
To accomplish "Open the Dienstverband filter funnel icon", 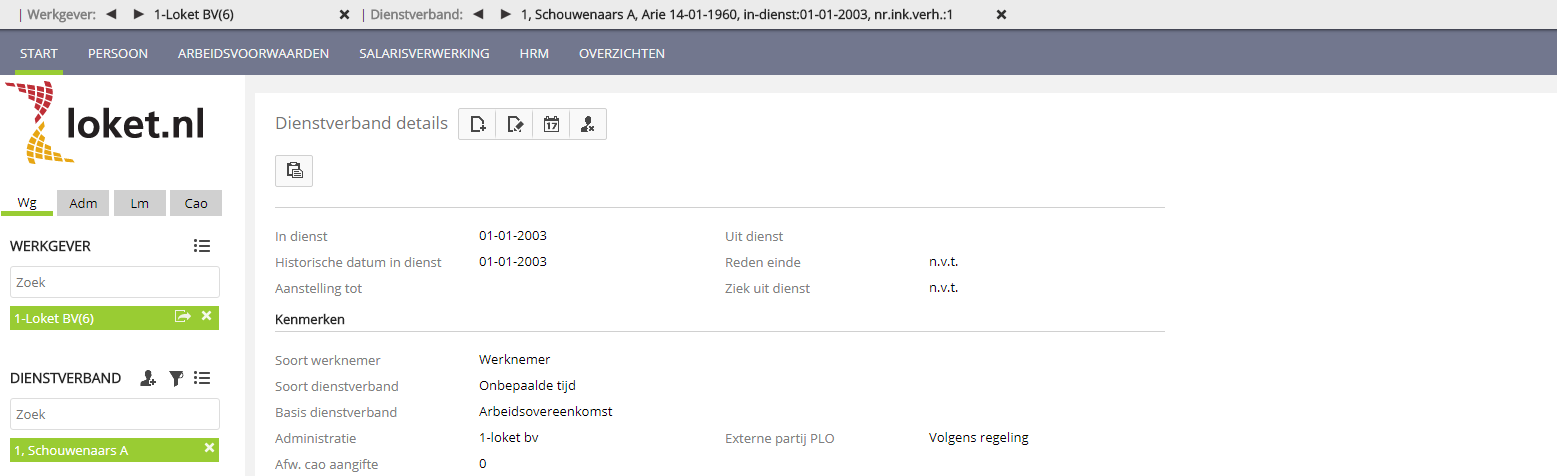I will [x=176, y=378].
